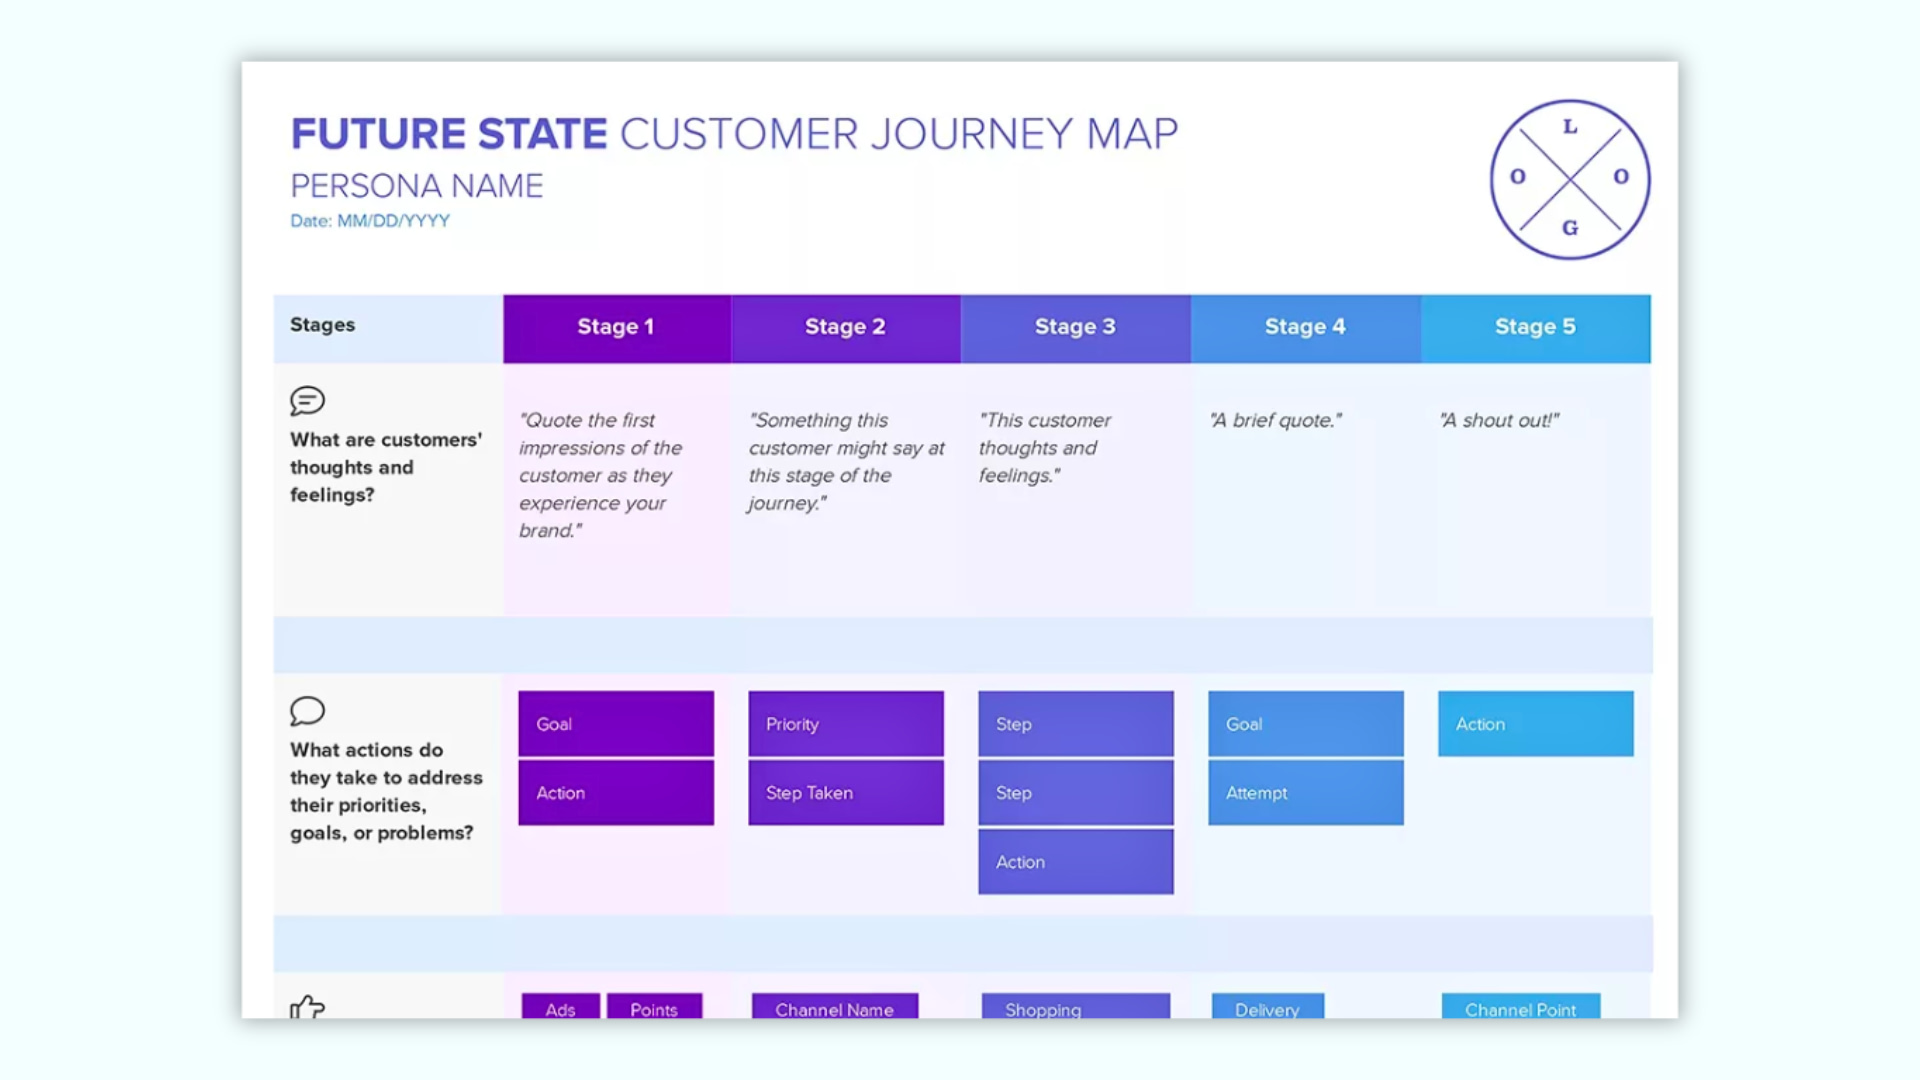Image resolution: width=1920 pixels, height=1080 pixels.
Task: Click the thumbs-up icon near the bottom
Action: click(x=307, y=1006)
